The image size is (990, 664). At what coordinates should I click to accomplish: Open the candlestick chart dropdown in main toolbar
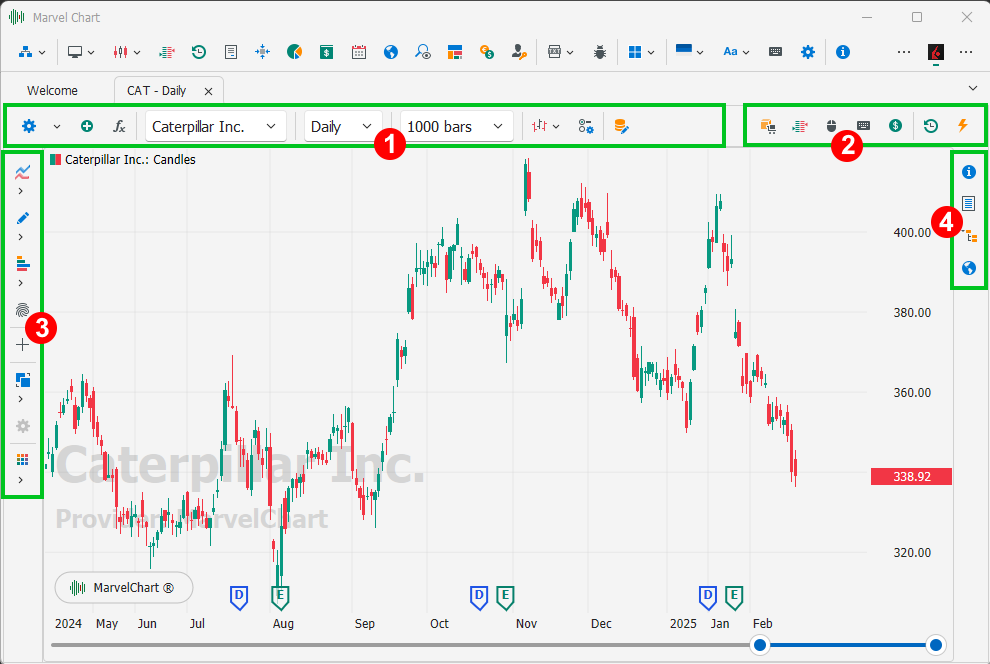tap(127, 52)
